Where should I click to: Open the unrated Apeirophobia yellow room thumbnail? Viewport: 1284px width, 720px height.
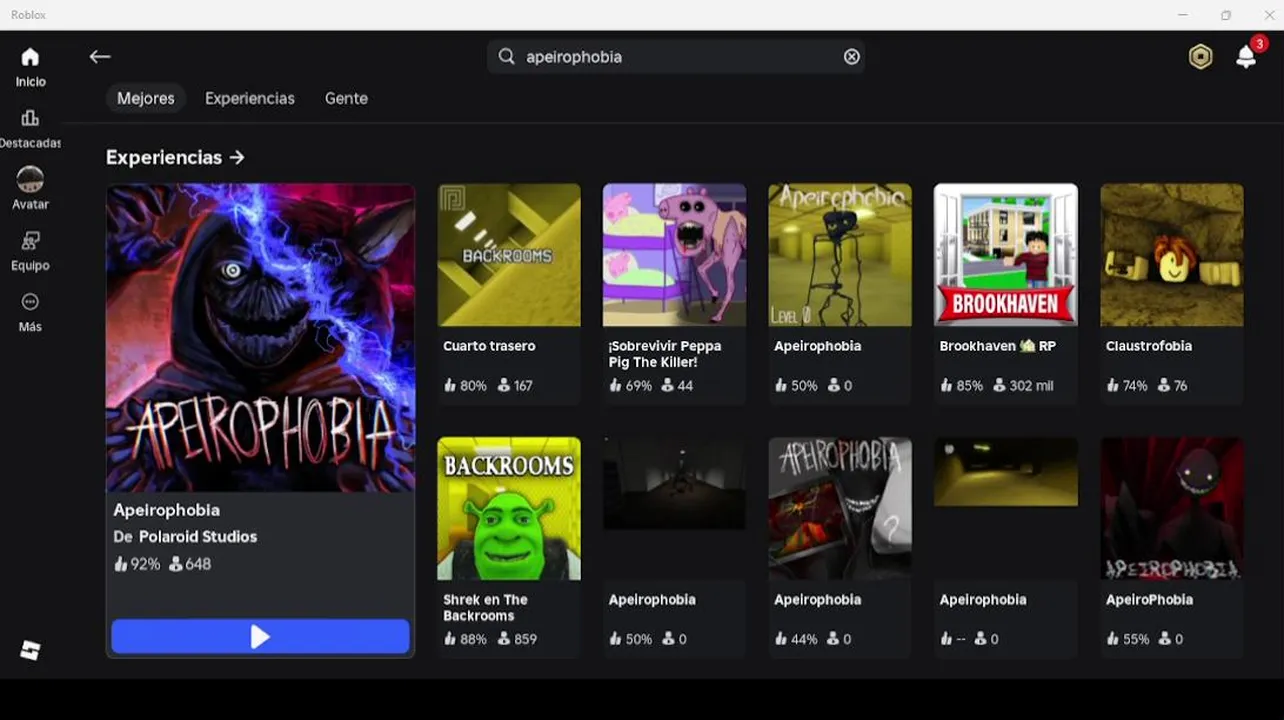(x=1006, y=472)
